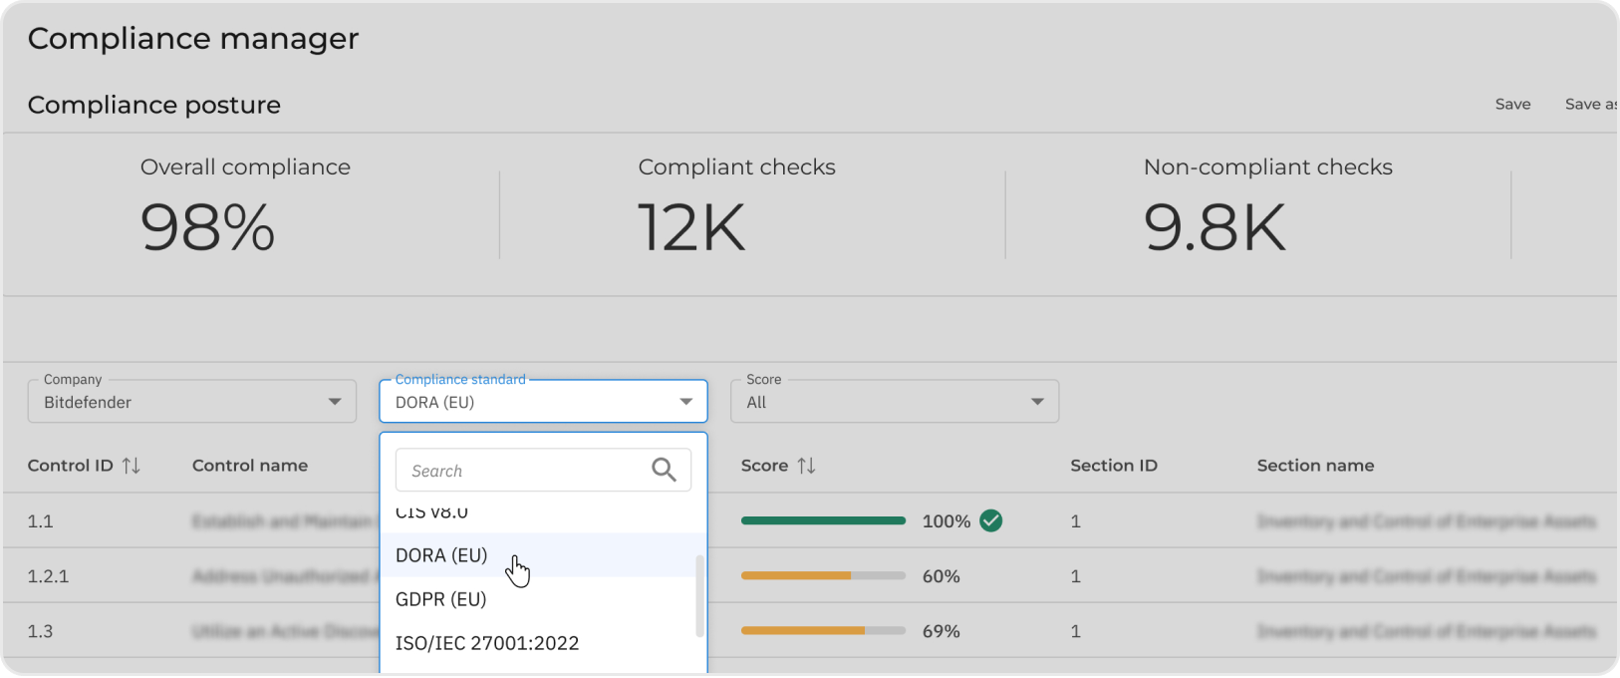Click the Section name column header

(1315, 466)
